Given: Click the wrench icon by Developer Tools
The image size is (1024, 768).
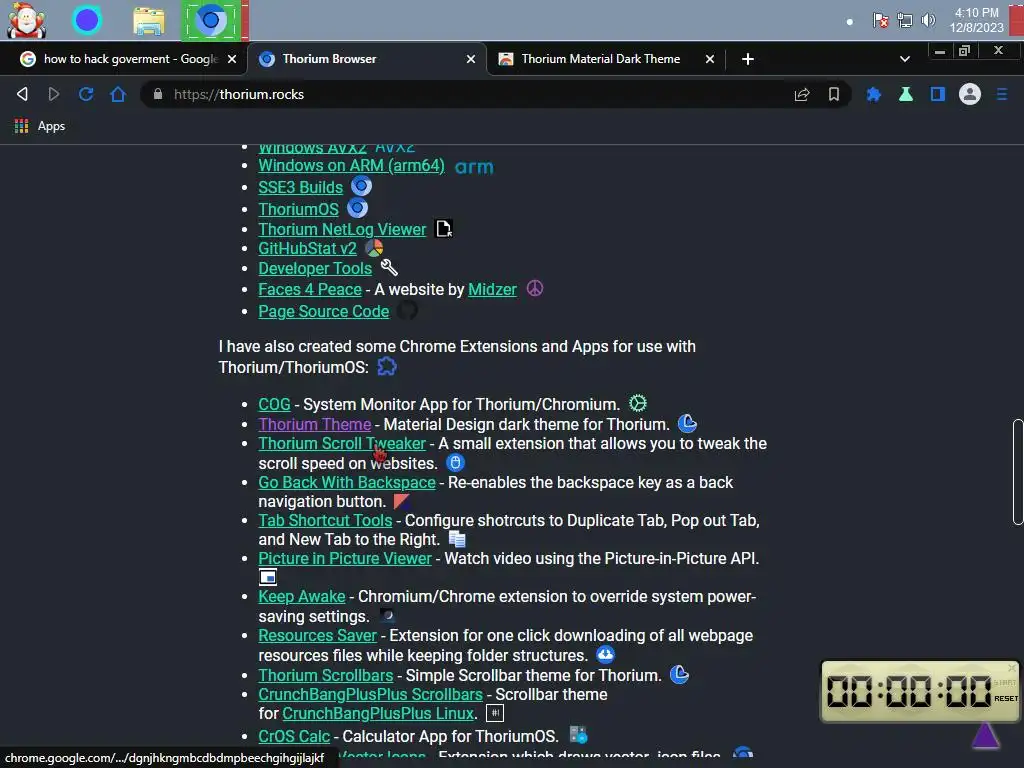Looking at the screenshot, I should [389, 267].
